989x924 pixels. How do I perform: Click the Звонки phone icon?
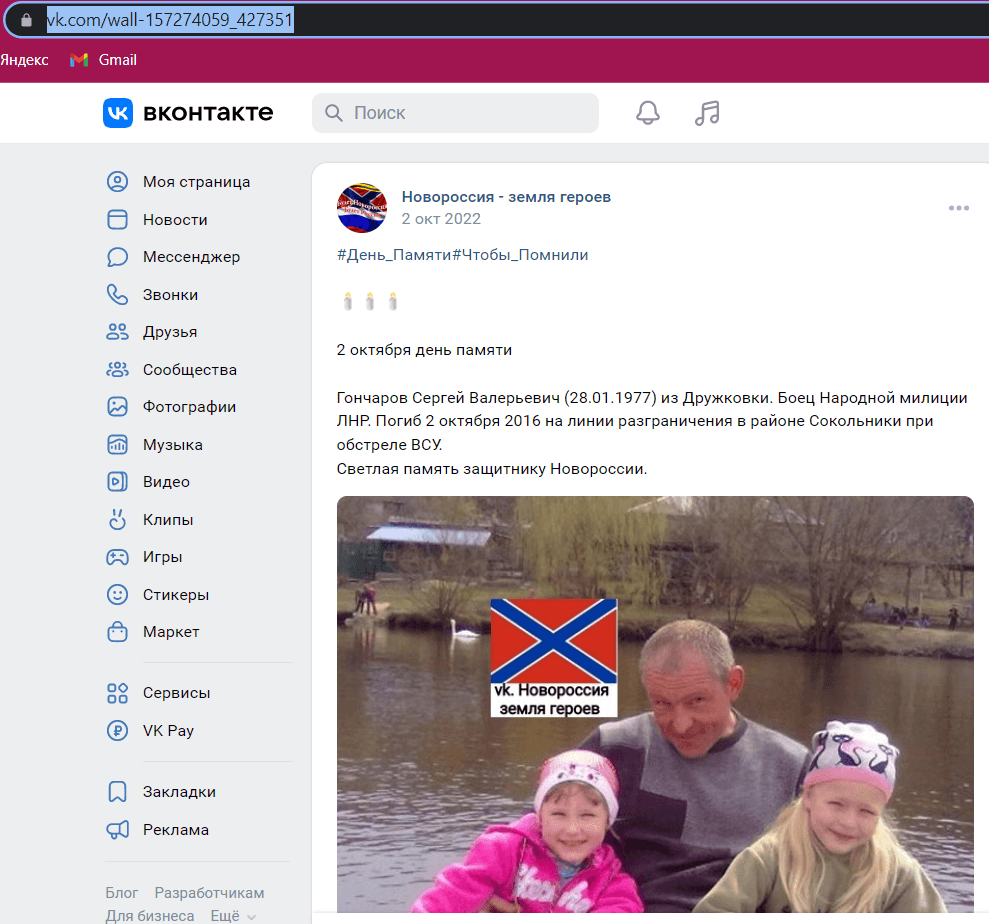point(117,295)
